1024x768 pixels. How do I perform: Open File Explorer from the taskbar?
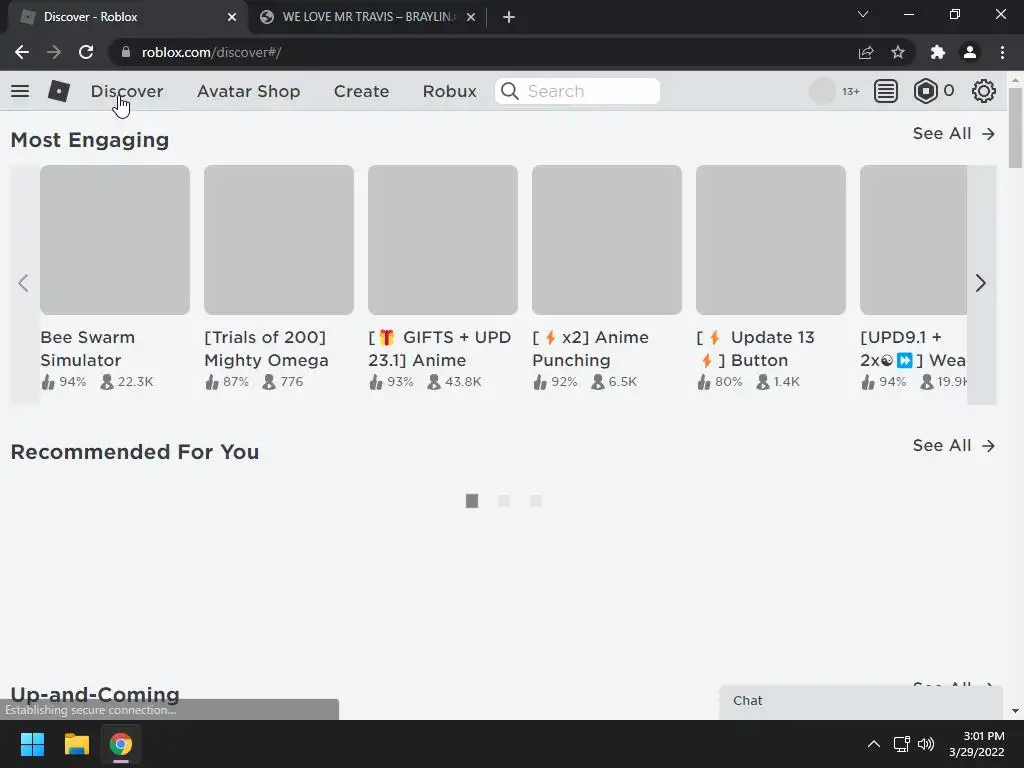point(76,744)
